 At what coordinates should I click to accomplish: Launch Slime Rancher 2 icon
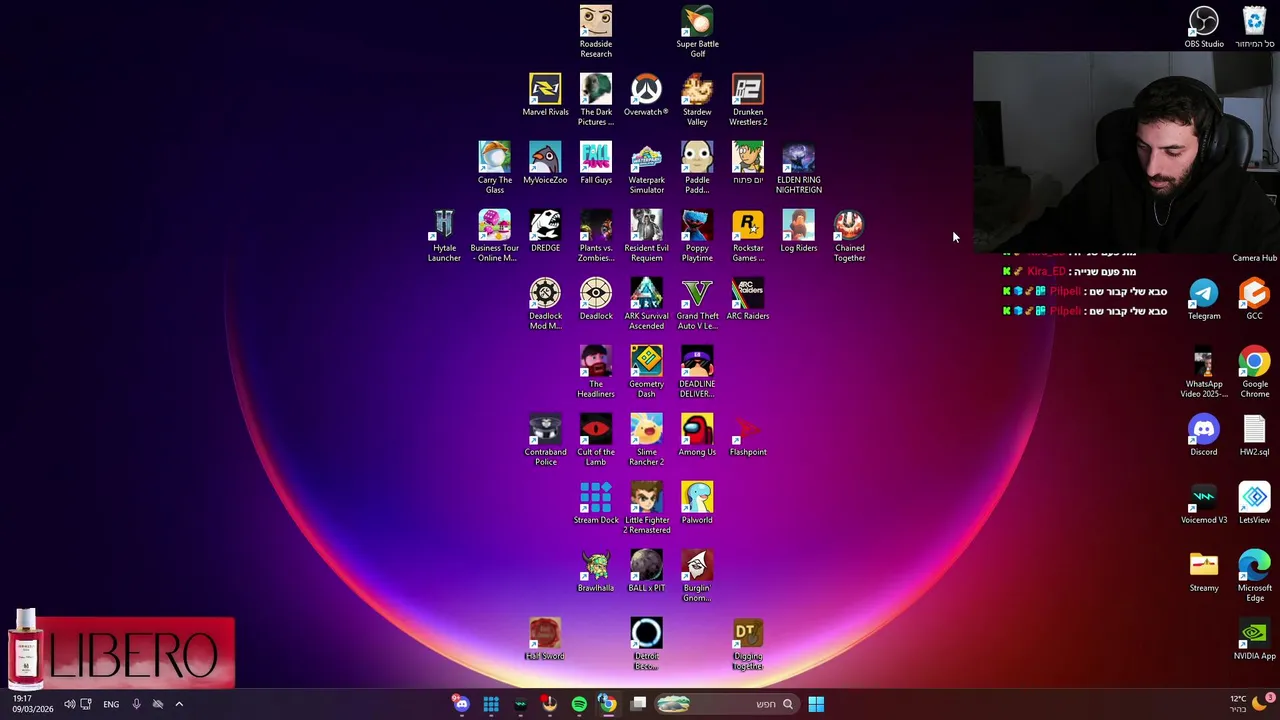(x=646, y=439)
